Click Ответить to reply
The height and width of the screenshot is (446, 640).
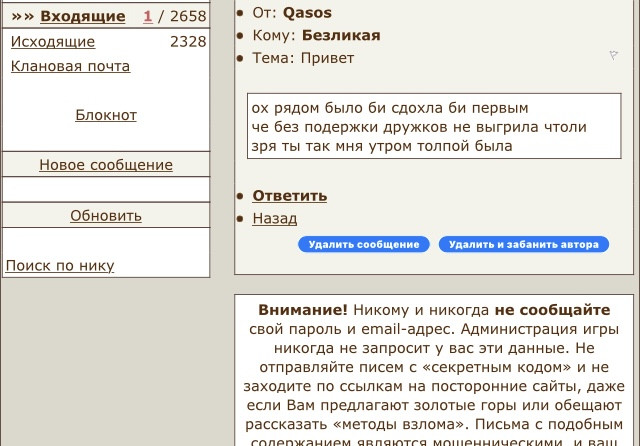click(289, 196)
